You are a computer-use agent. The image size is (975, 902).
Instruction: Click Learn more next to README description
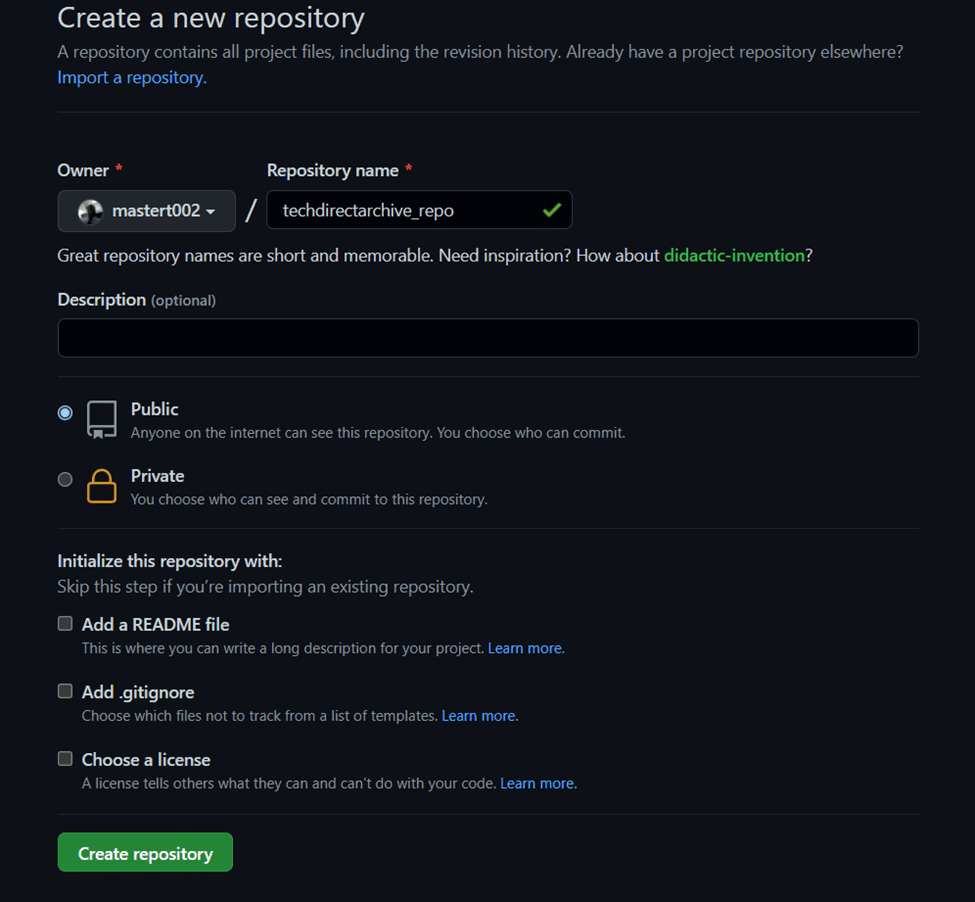(525, 648)
